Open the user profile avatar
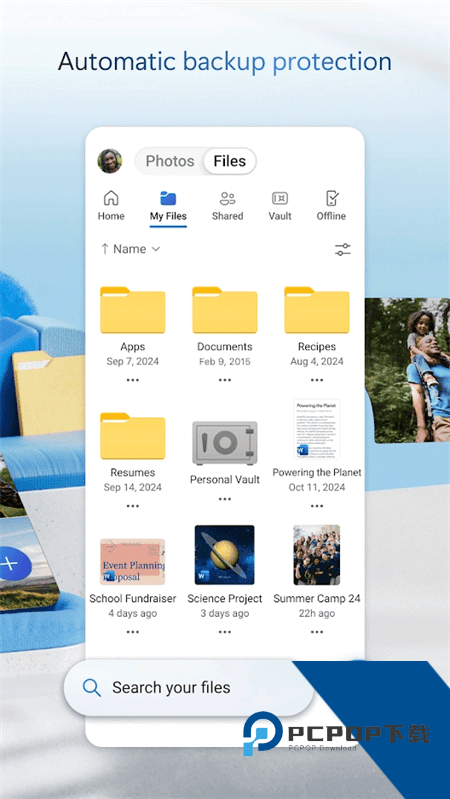Image resolution: width=450 pixels, height=799 pixels. tap(110, 161)
